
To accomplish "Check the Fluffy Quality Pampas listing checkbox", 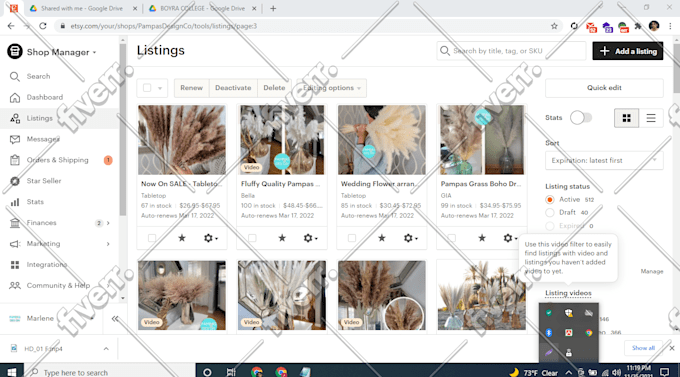I will [x=252, y=238].
